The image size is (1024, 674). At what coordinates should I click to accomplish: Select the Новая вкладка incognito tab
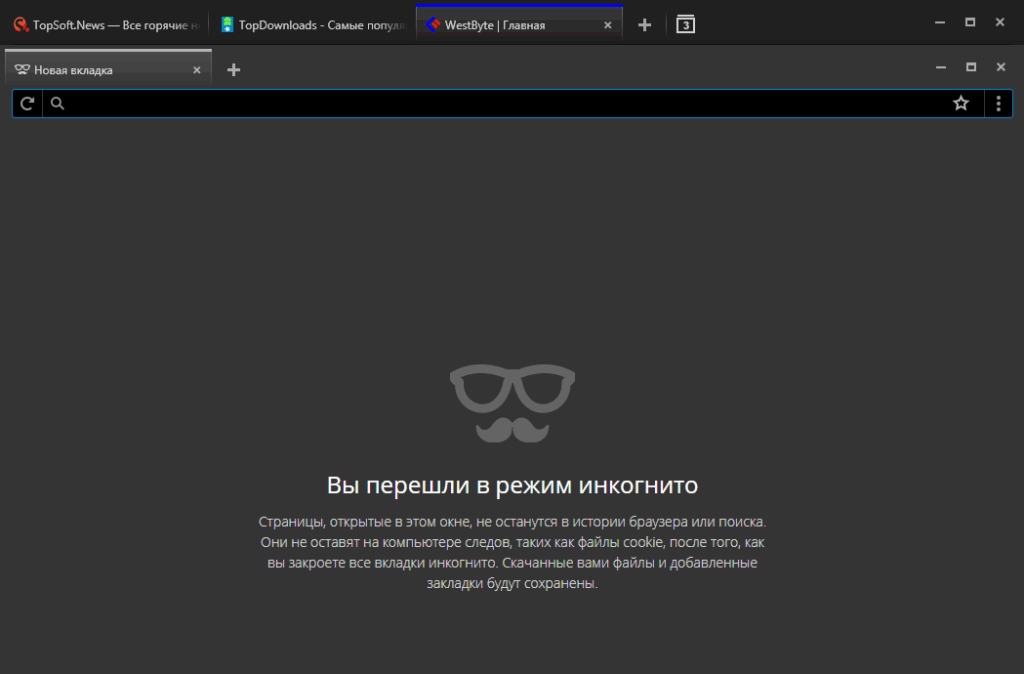(108, 69)
